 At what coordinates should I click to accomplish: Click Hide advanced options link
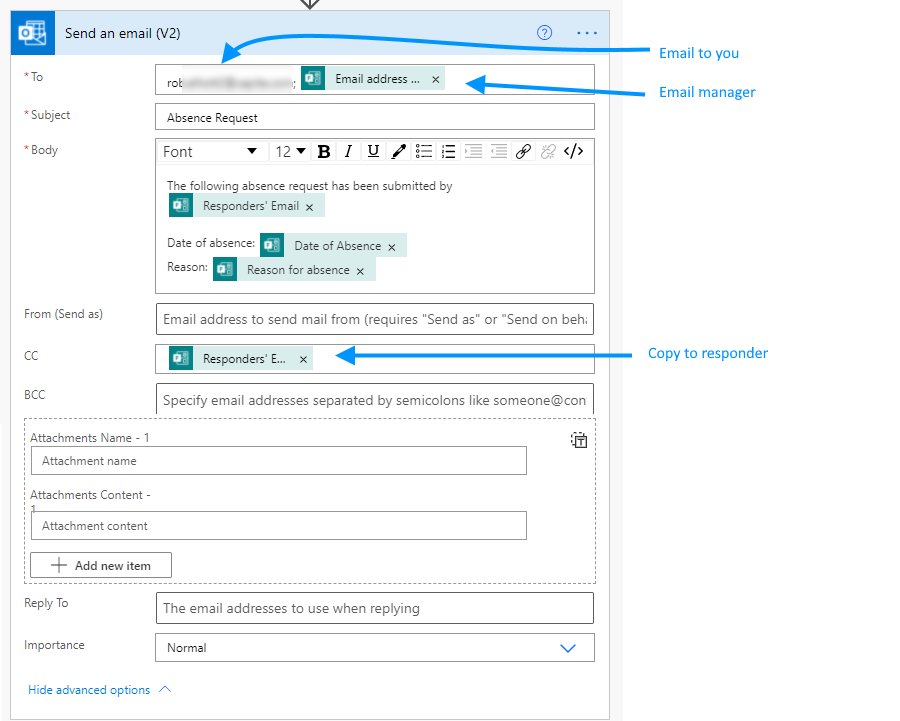click(x=89, y=690)
